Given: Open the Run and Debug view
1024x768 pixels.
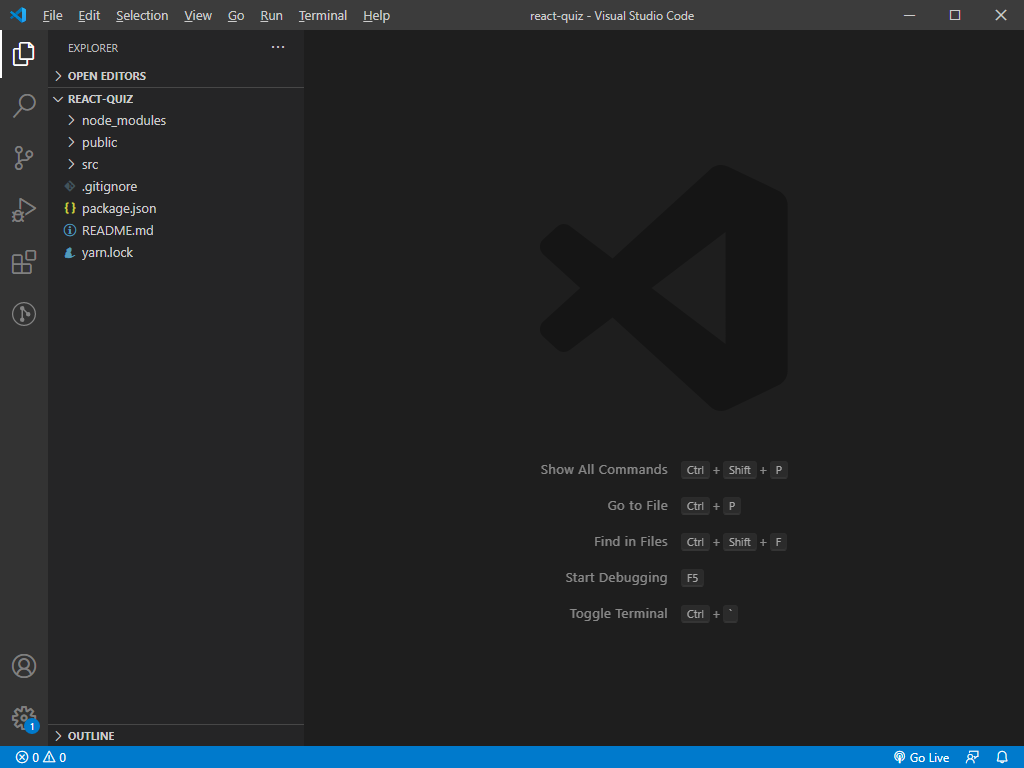Looking at the screenshot, I should (24, 210).
